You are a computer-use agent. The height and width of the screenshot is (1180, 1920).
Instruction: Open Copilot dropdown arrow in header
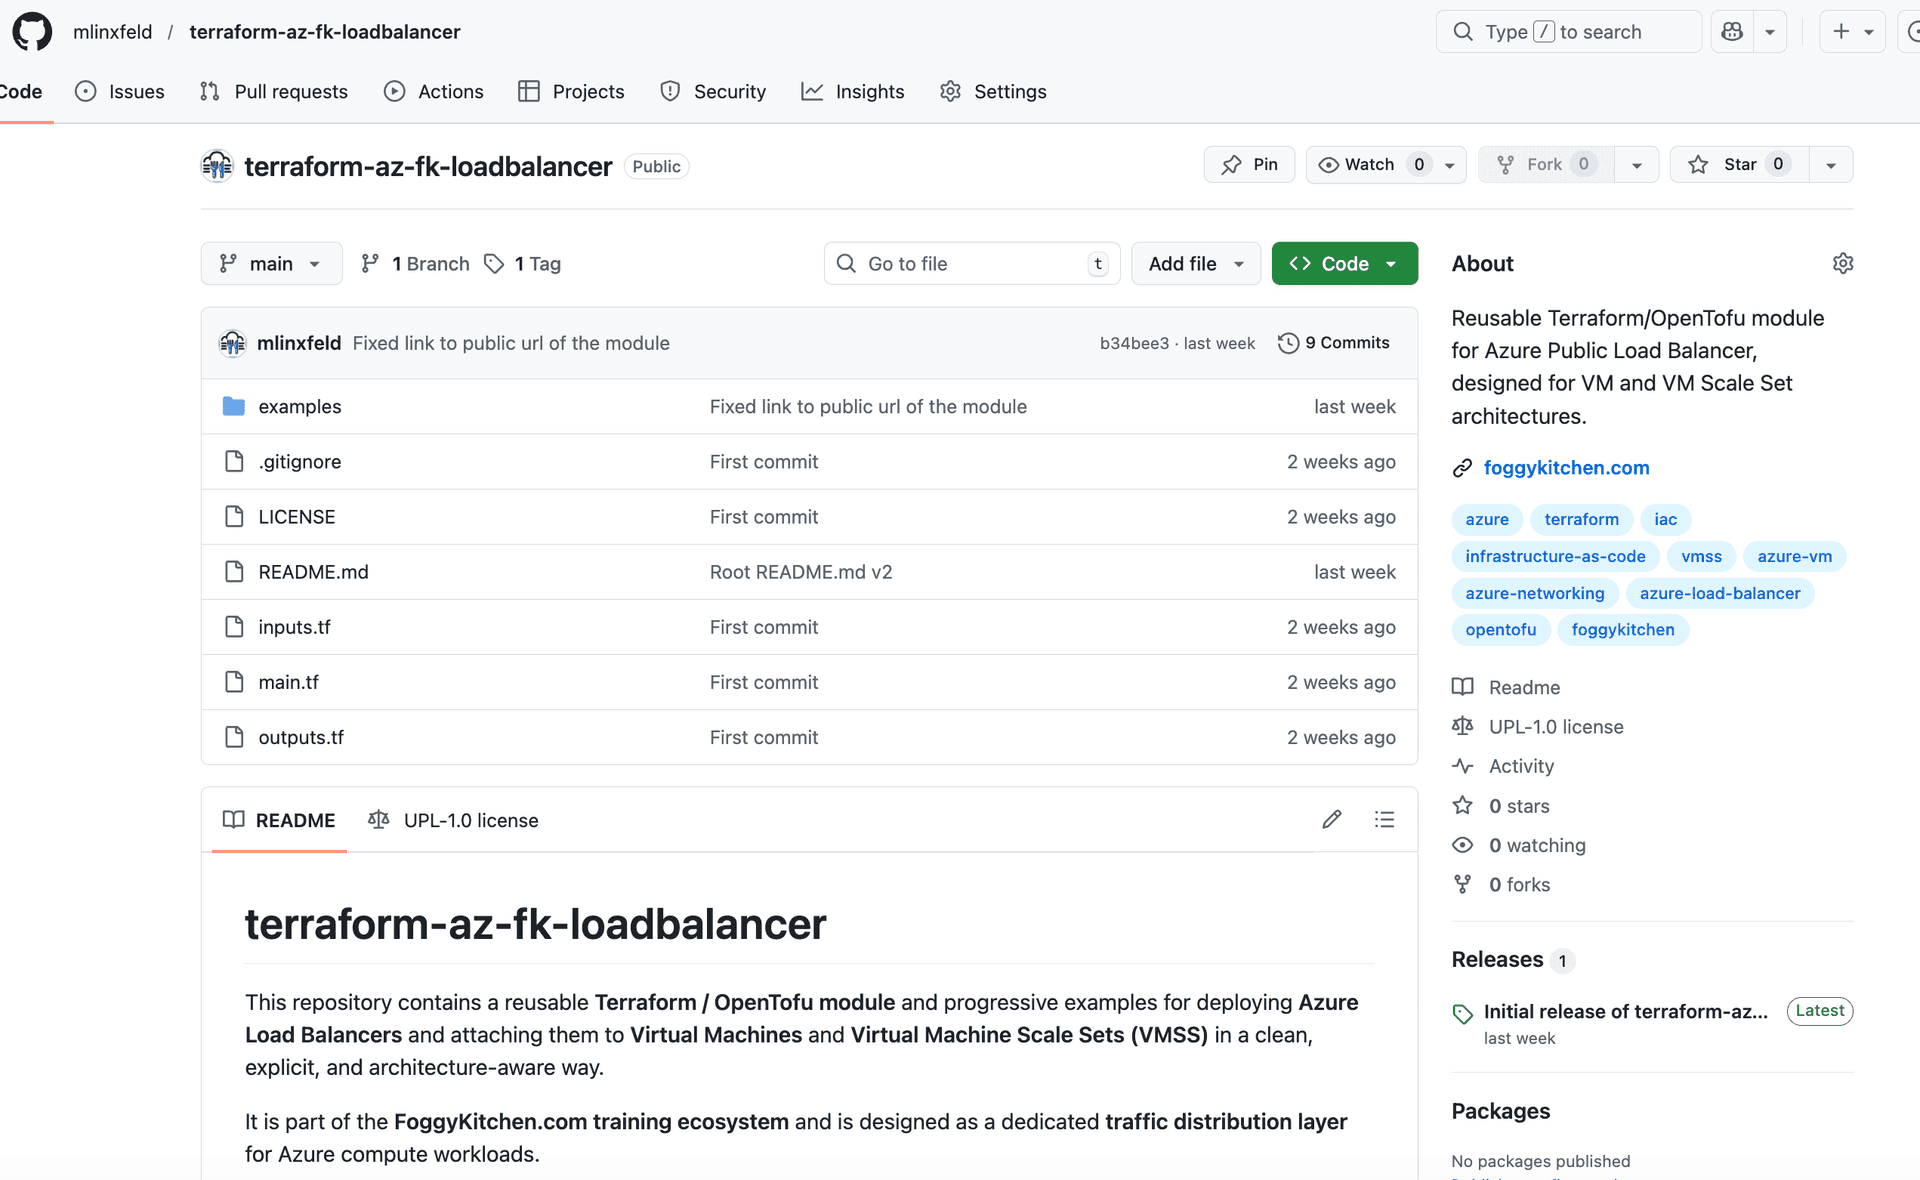coord(1770,32)
